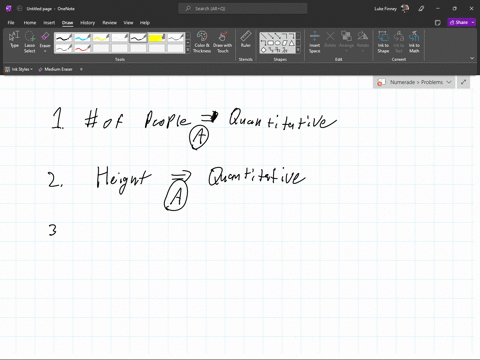Pick the straight line shape
Image resolution: width=480 pixels, height=360 pixels.
tap(263, 36)
